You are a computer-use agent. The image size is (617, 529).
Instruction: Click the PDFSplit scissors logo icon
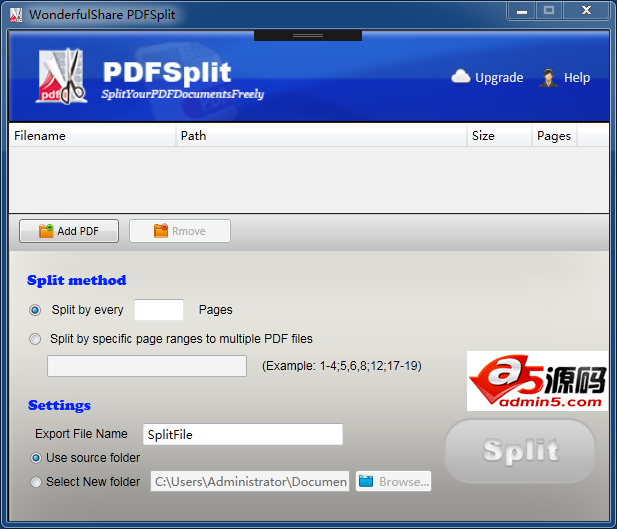click(x=62, y=76)
